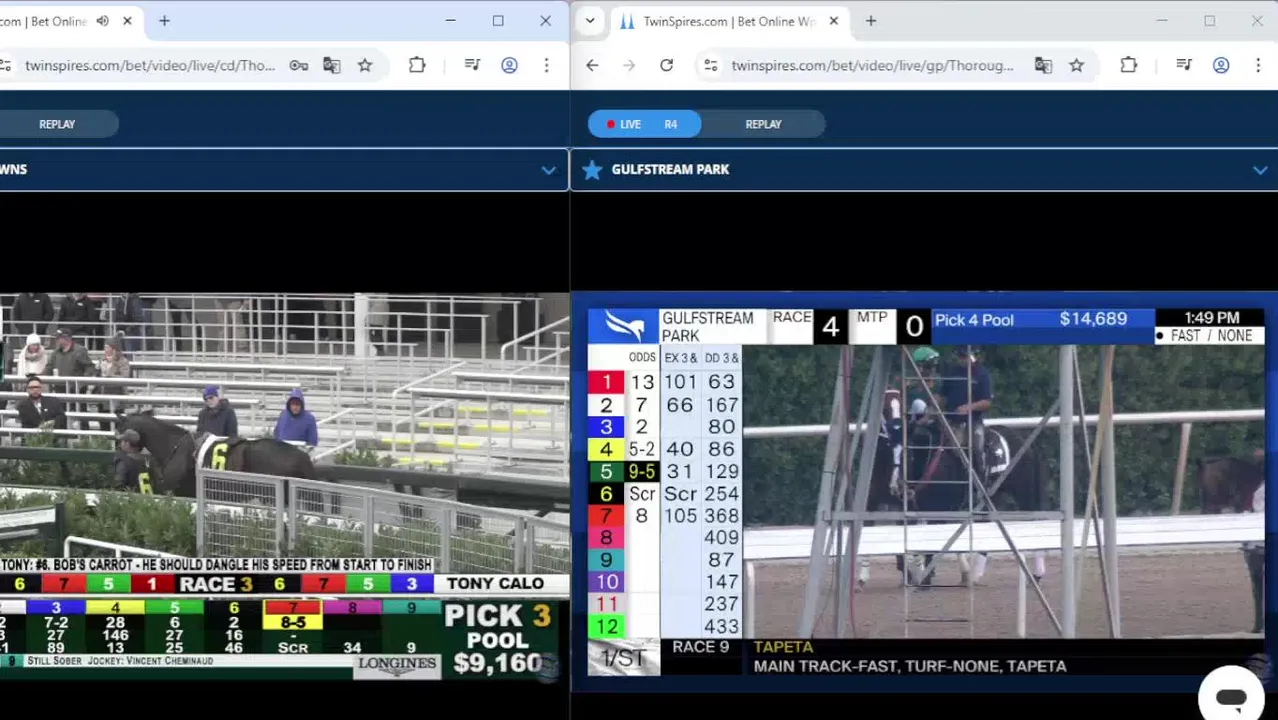Open translate page icon in right window
The image size is (1278, 720).
pos(1043,65)
